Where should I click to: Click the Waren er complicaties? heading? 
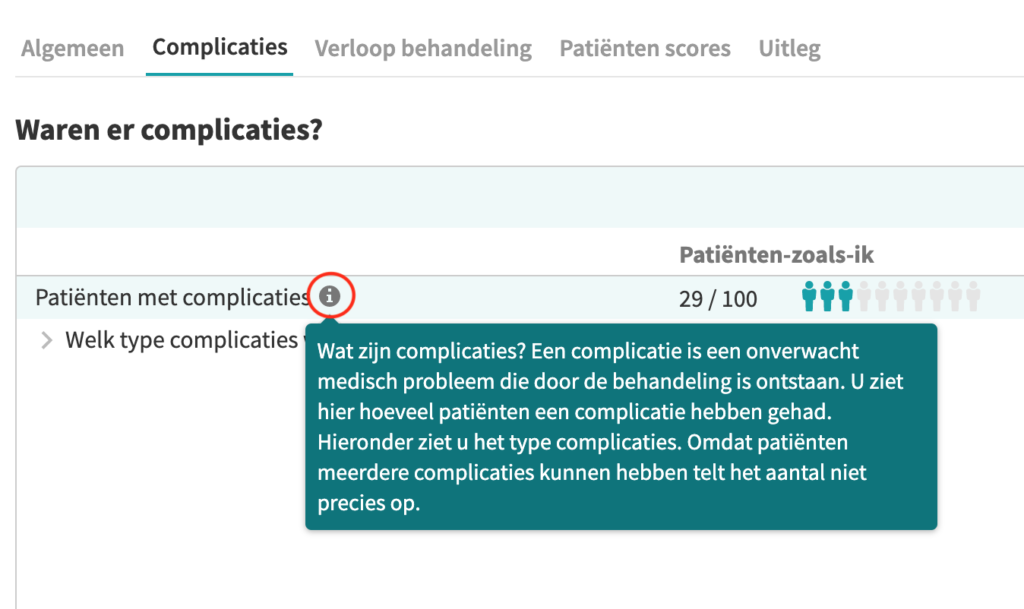coord(169,130)
